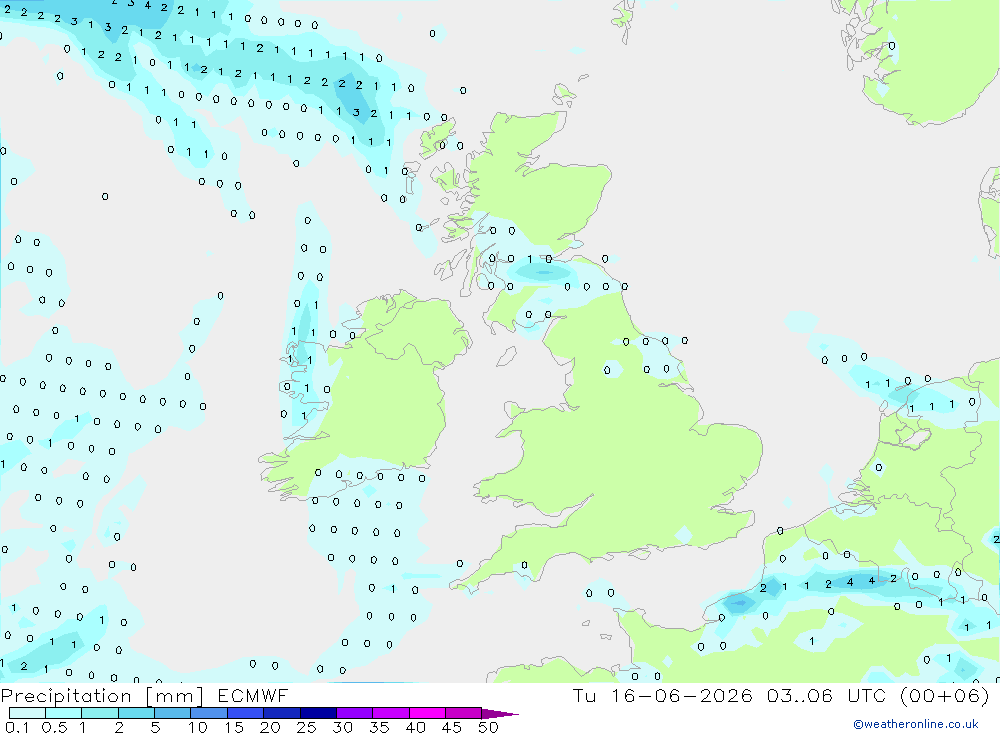
Task: Click the '25' legend scale label
Action: click(307, 727)
